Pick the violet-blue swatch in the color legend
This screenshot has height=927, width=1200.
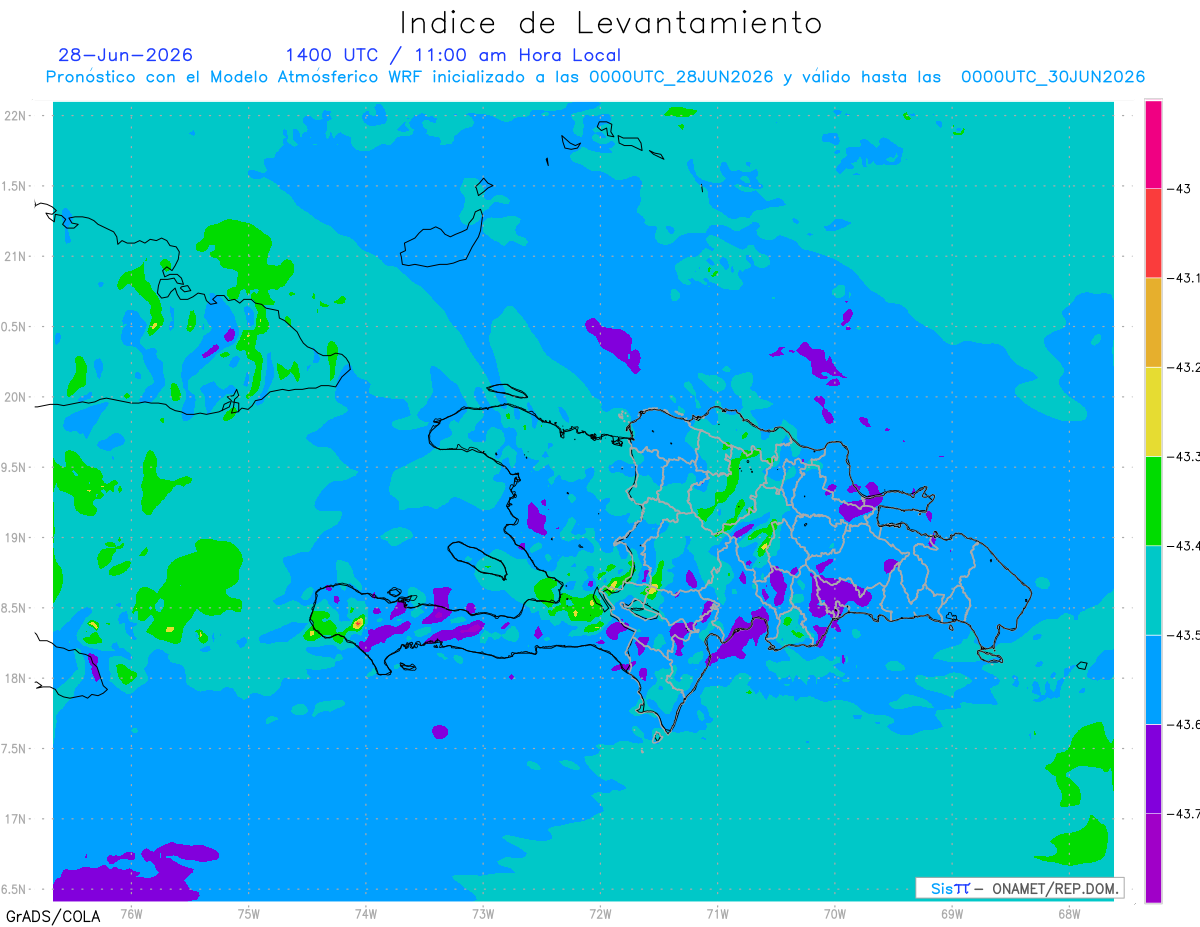tap(1153, 768)
